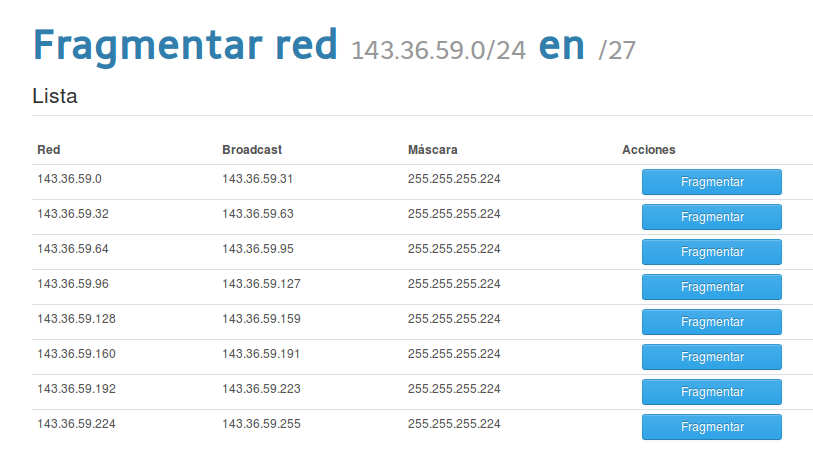Fragment the 143.36.59.64 subnet
This screenshot has height=457, width=813.
tap(711, 252)
